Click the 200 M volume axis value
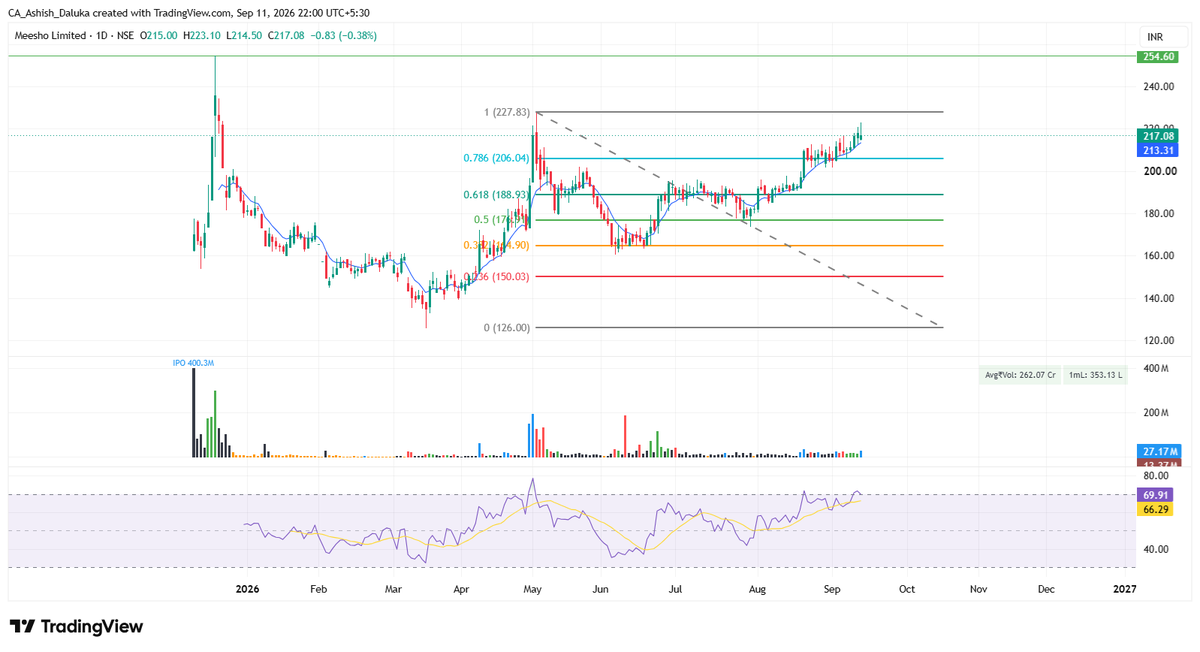The image size is (1200, 652). (1158, 413)
